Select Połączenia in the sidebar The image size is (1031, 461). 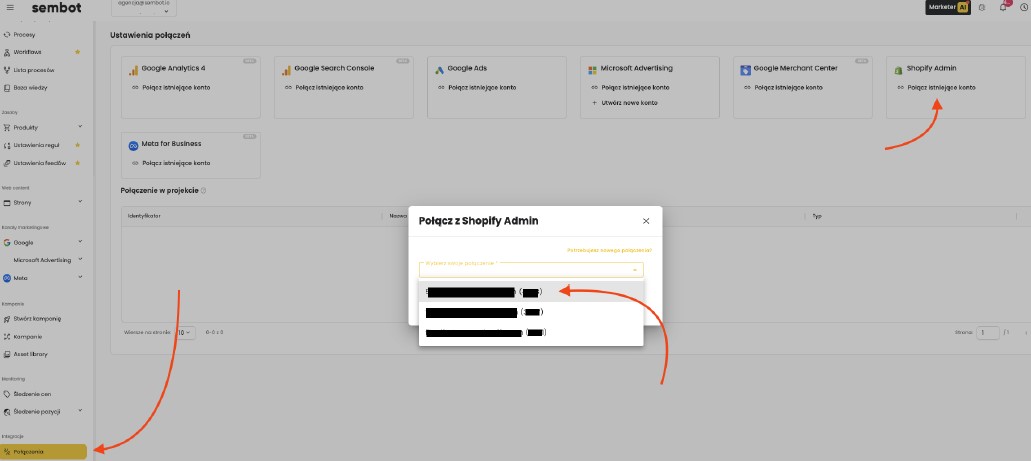[43, 452]
